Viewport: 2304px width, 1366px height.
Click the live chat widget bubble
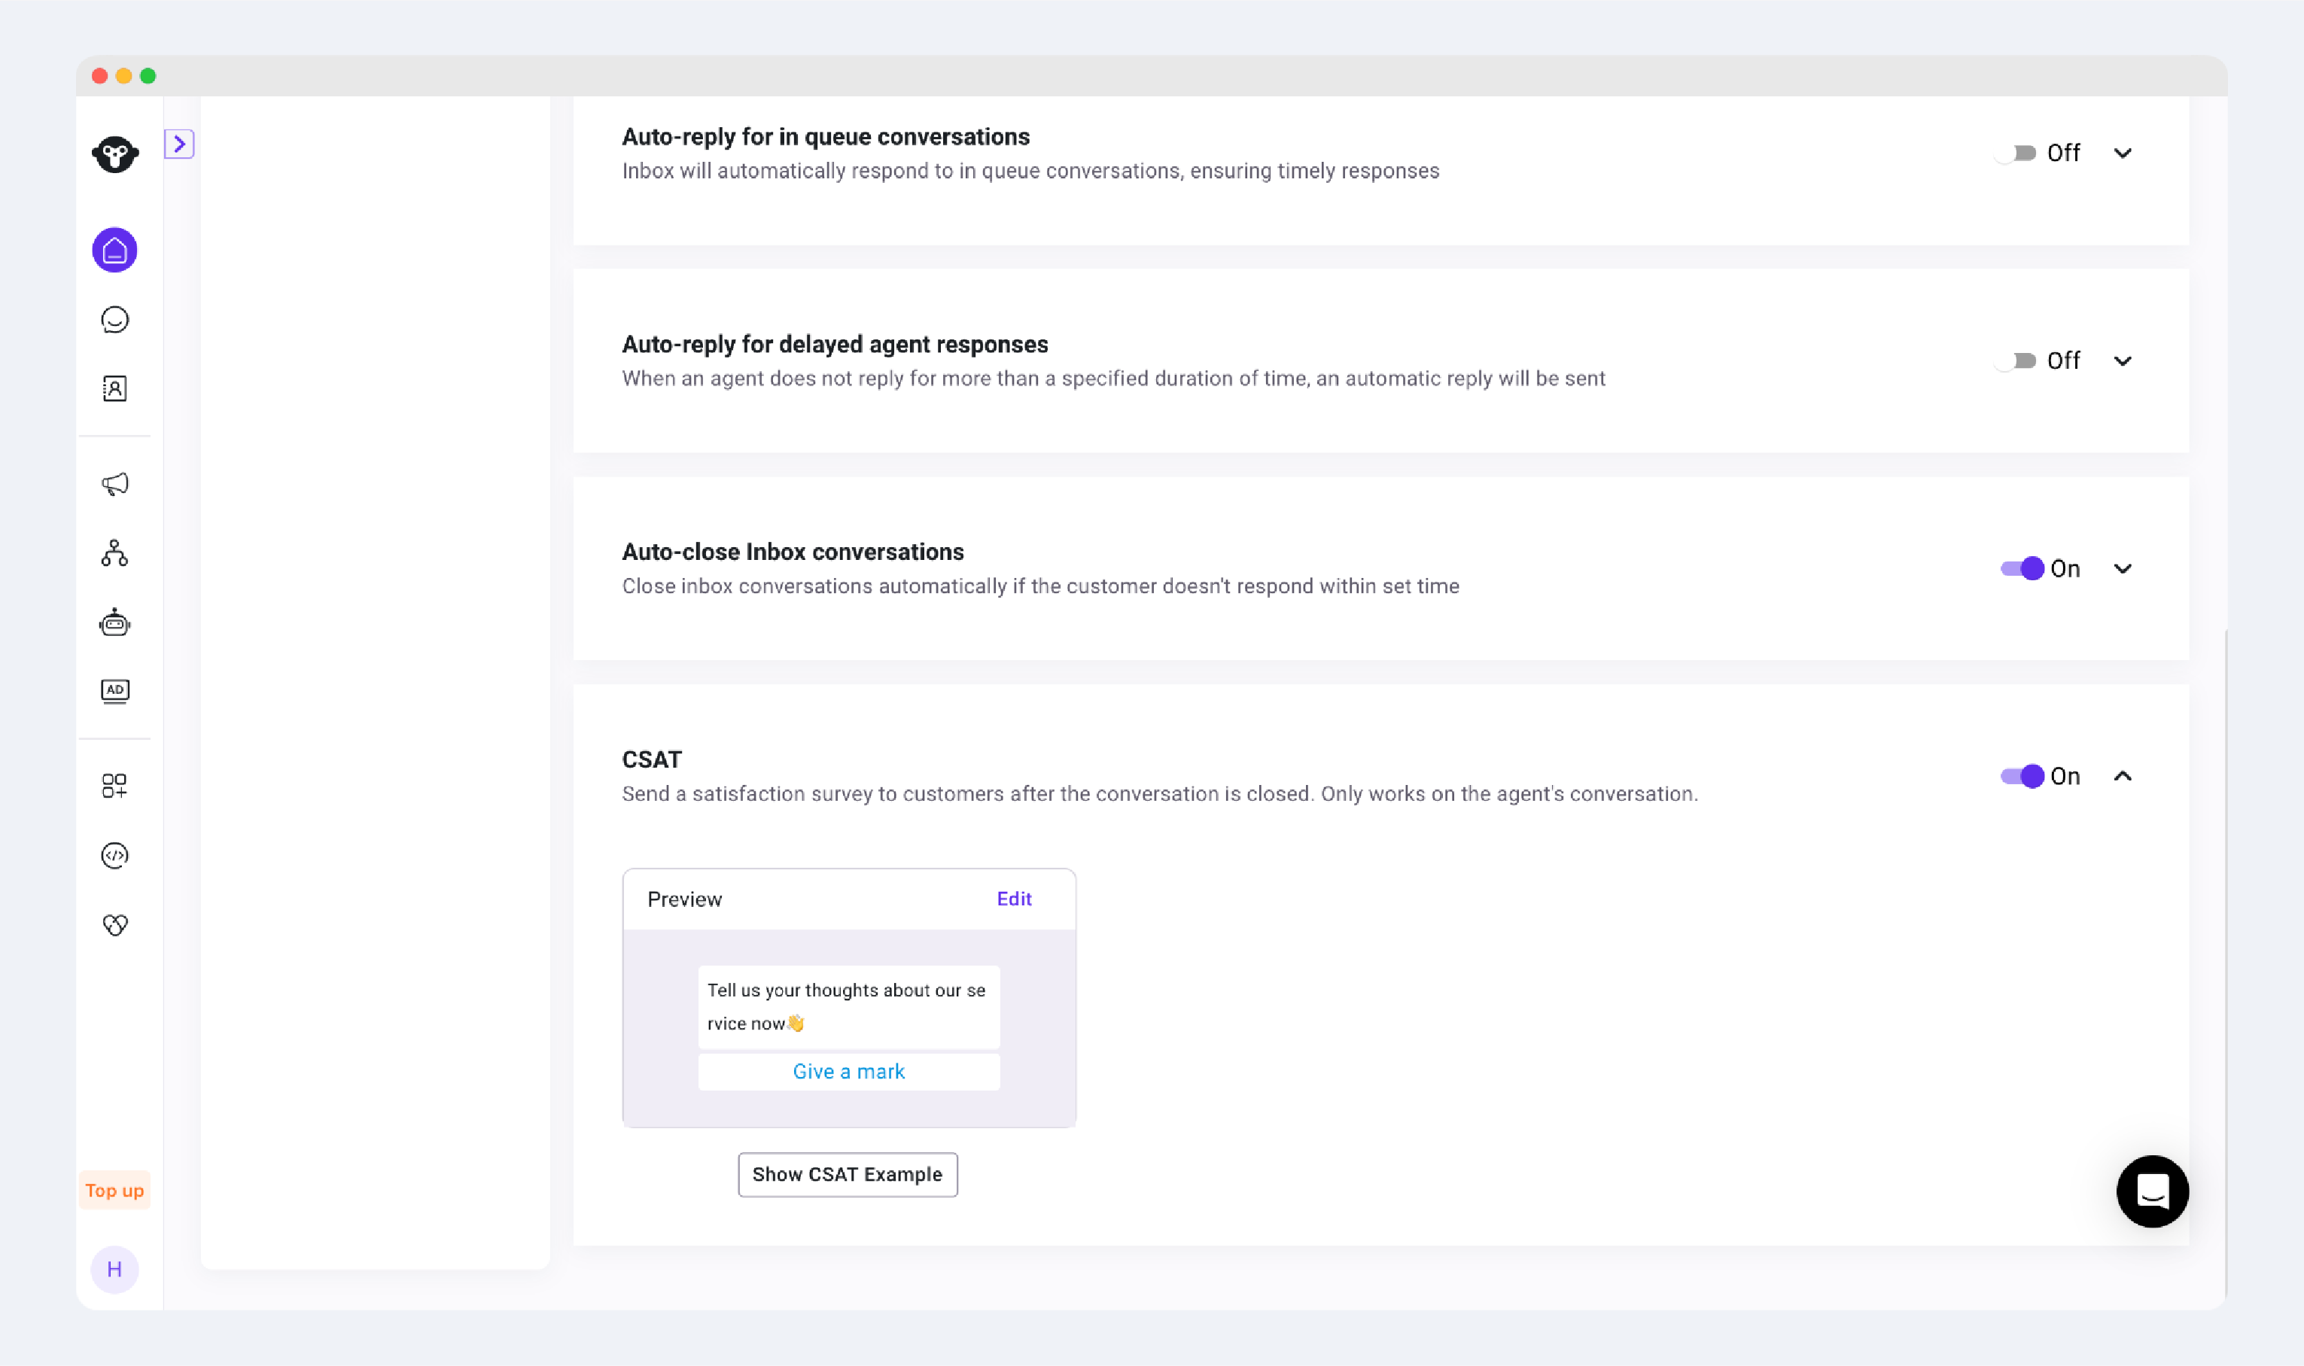(x=2152, y=1191)
